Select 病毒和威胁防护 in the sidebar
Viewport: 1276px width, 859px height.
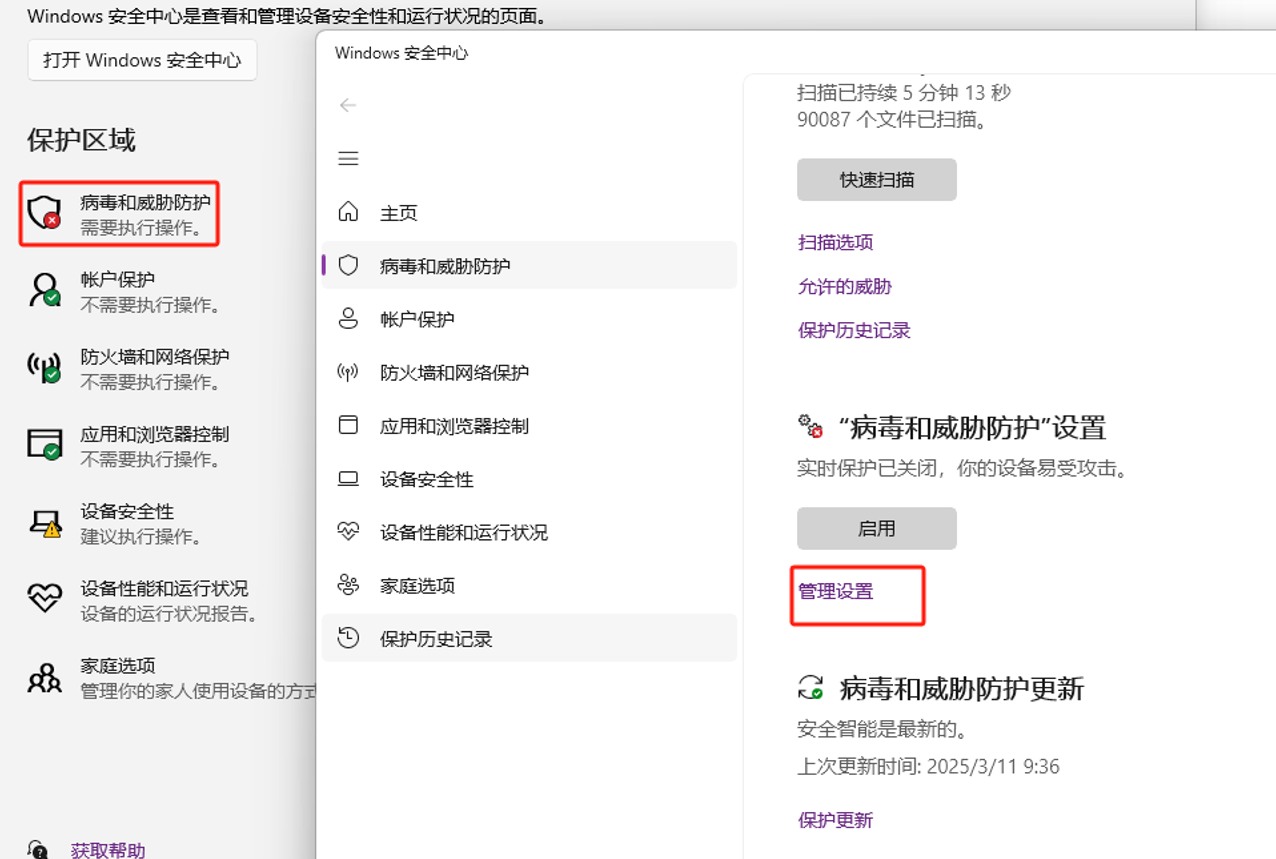coord(529,265)
